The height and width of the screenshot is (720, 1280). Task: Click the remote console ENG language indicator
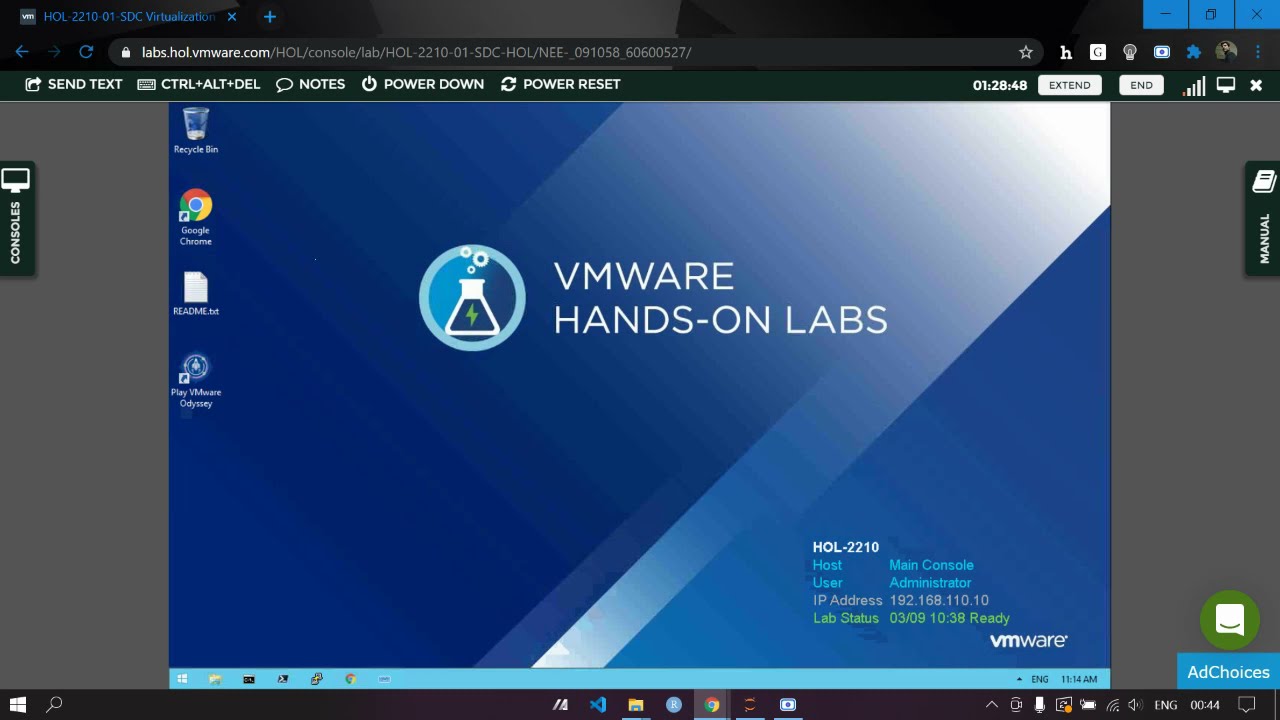click(x=1040, y=679)
